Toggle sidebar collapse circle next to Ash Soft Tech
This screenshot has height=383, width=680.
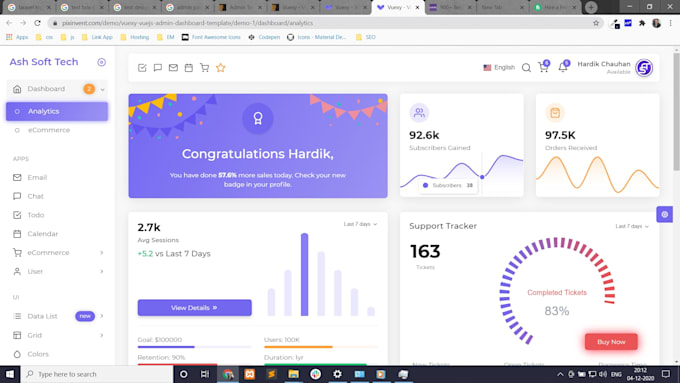[101, 62]
